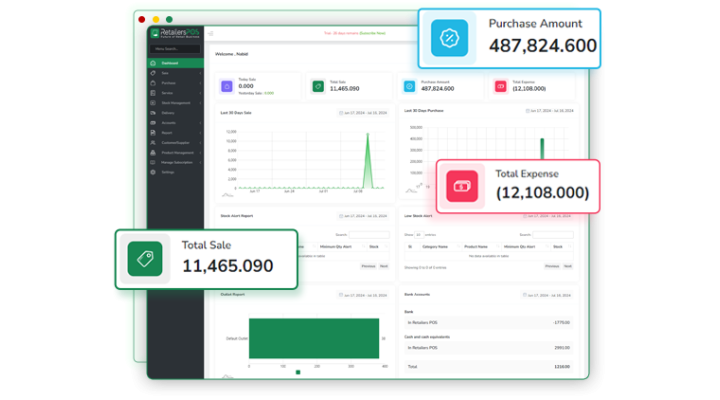
Task: Click the Sale tag icon in sidebar
Action: [153, 73]
